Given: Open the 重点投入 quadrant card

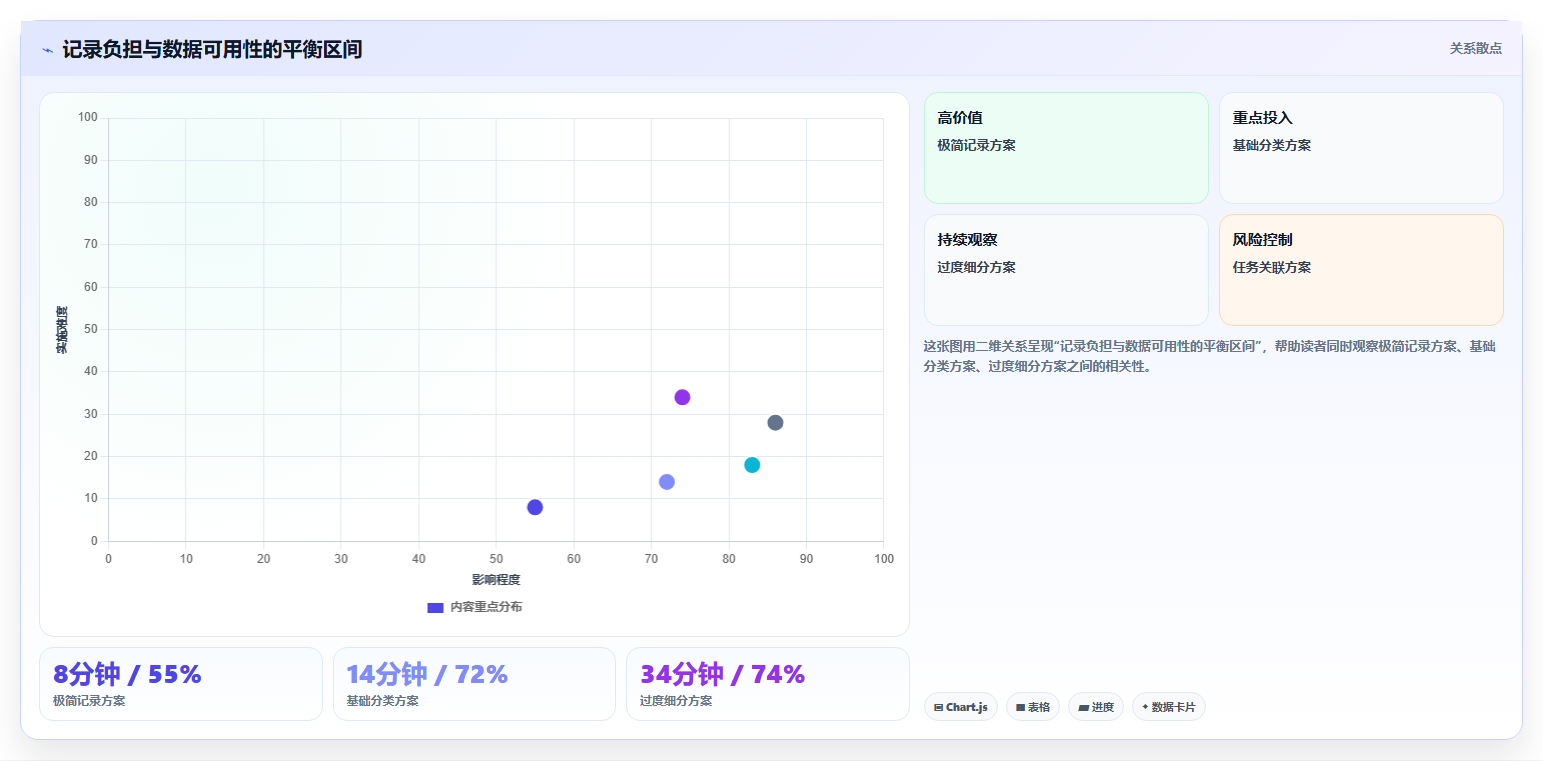Looking at the screenshot, I should point(1361,148).
